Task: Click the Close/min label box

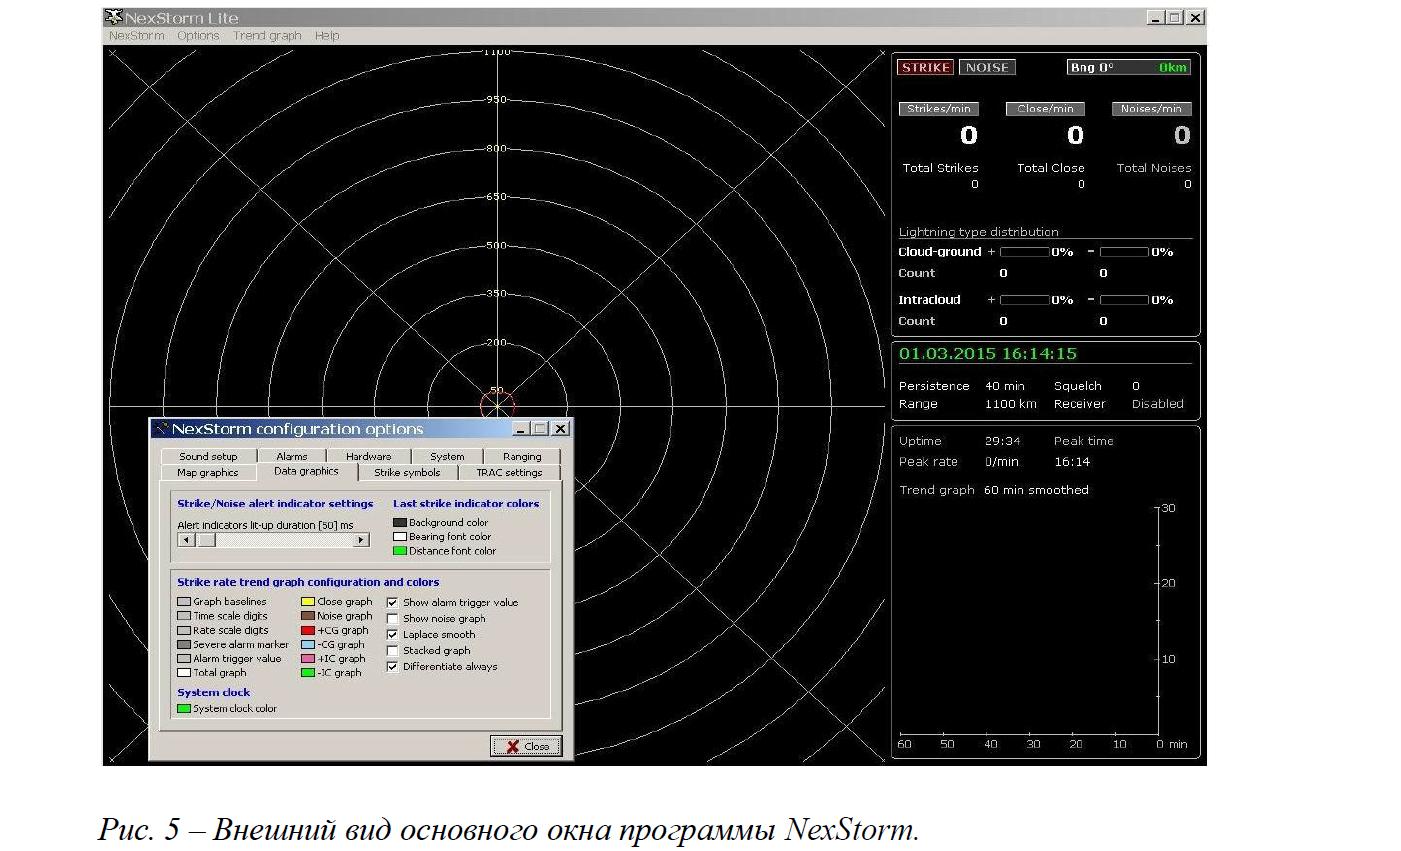Action: (x=1046, y=109)
